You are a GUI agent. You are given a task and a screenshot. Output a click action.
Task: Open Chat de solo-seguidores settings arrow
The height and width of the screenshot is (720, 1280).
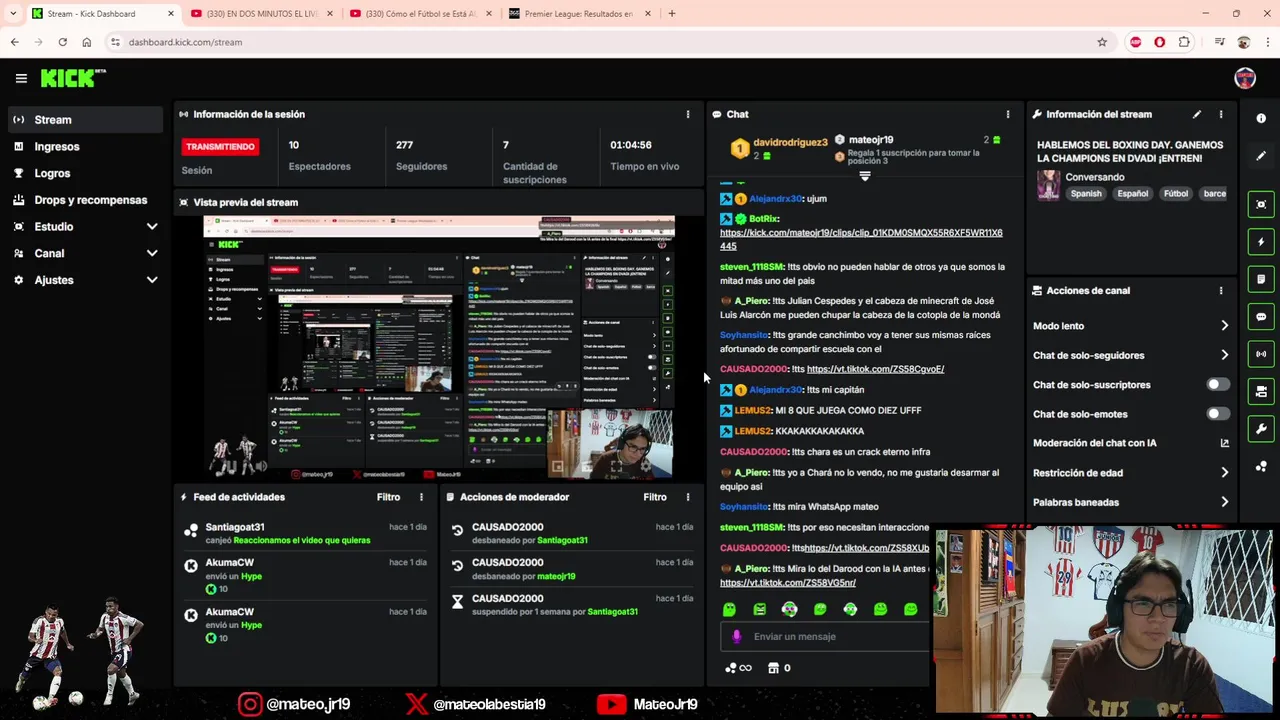[1224, 355]
